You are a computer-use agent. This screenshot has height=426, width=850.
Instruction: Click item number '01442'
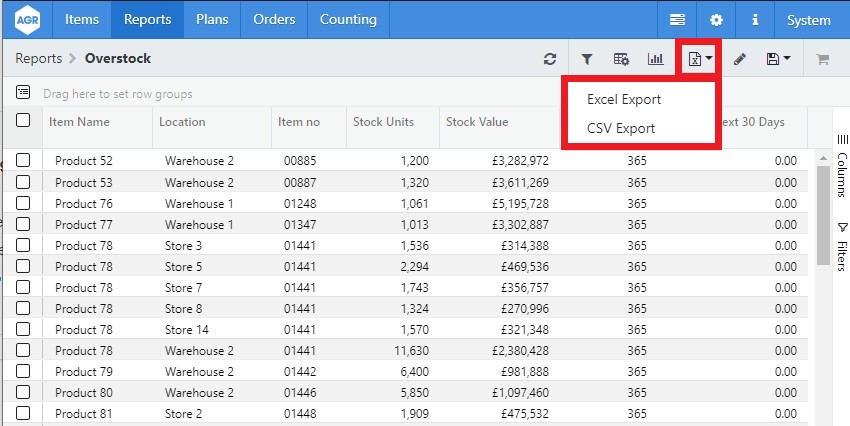pyautogui.click(x=300, y=372)
